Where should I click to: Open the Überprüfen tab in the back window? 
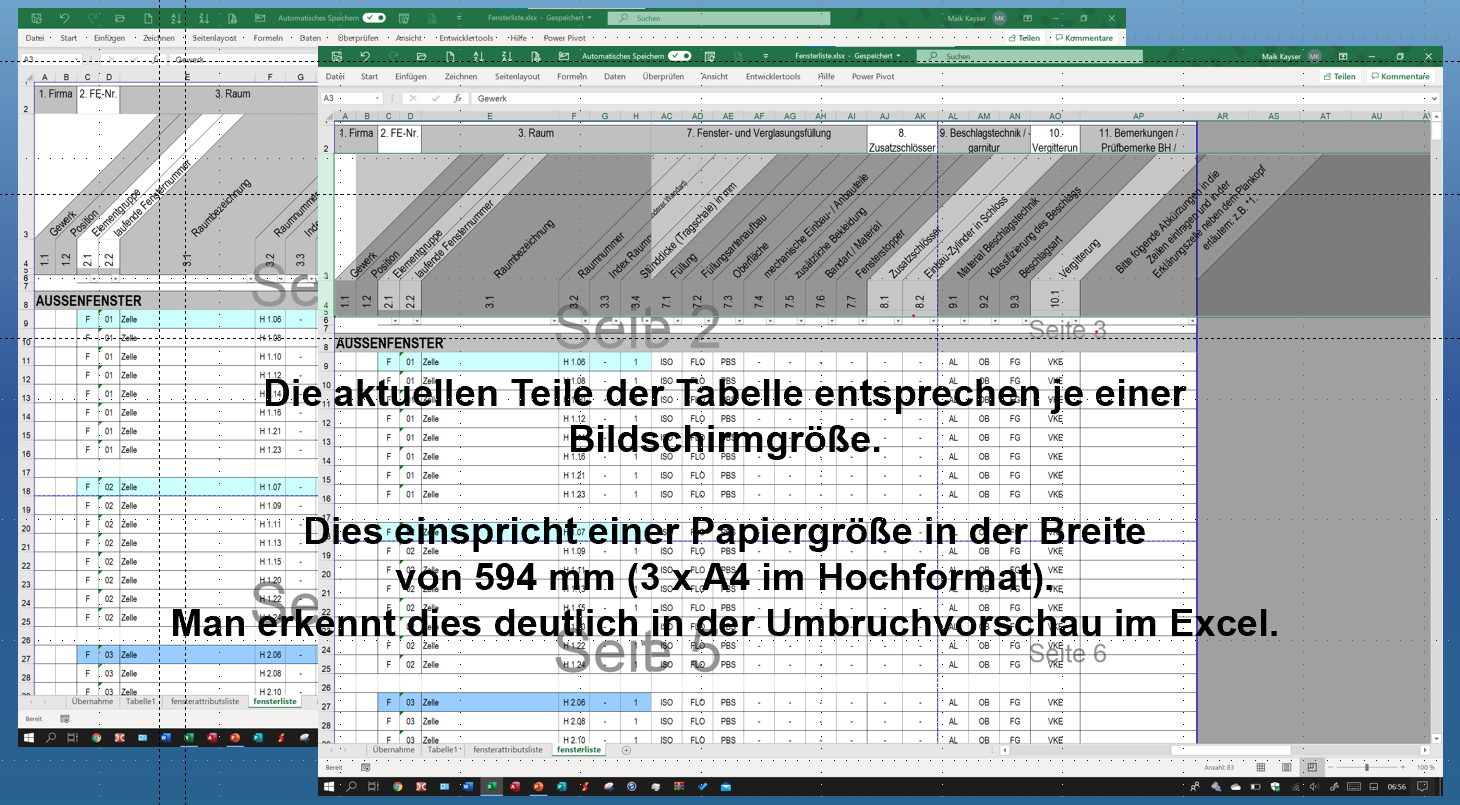[x=358, y=38]
